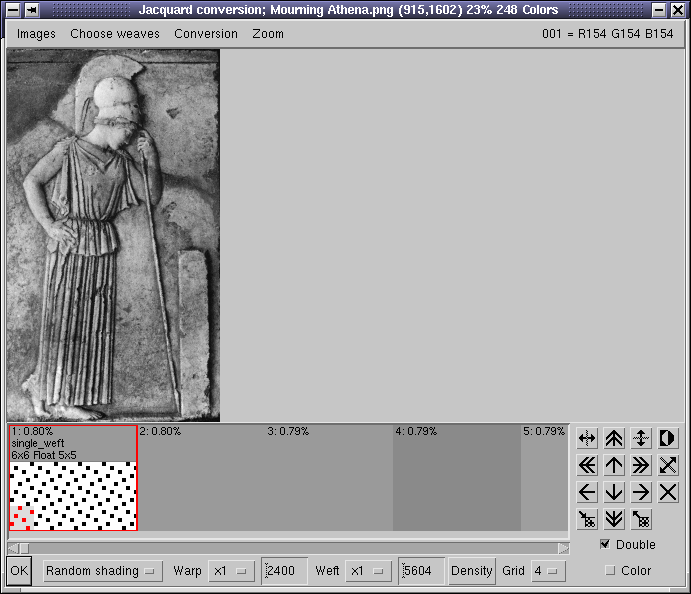The width and height of the screenshot is (691, 594).
Task: Open the Images menu
Action: (x=36, y=34)
